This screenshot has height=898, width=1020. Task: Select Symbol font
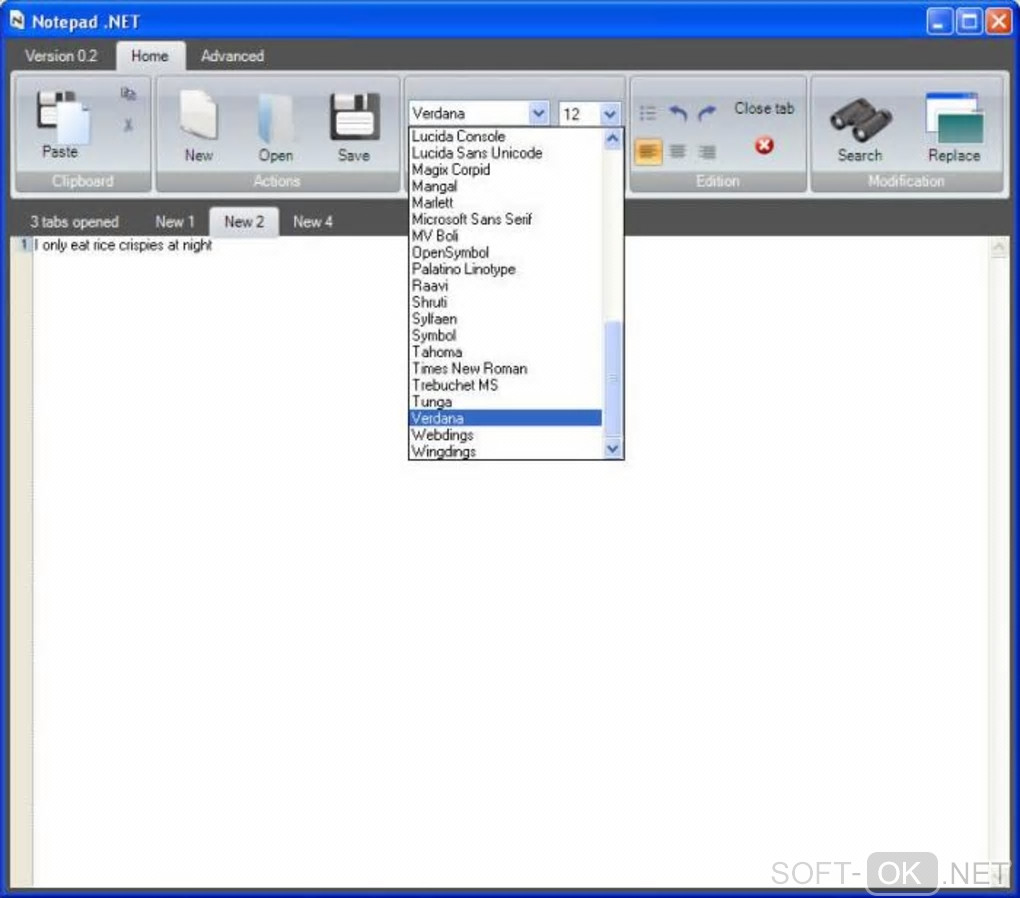[506, 335]
